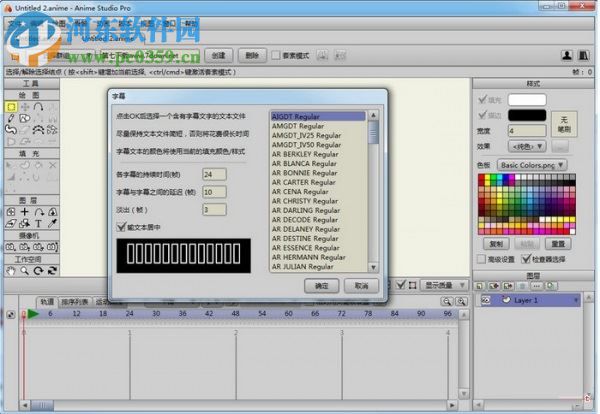Select the Zoom Workspace magnifier tool
Viewport: 600px width, 414px height.
tap(25, 271)
